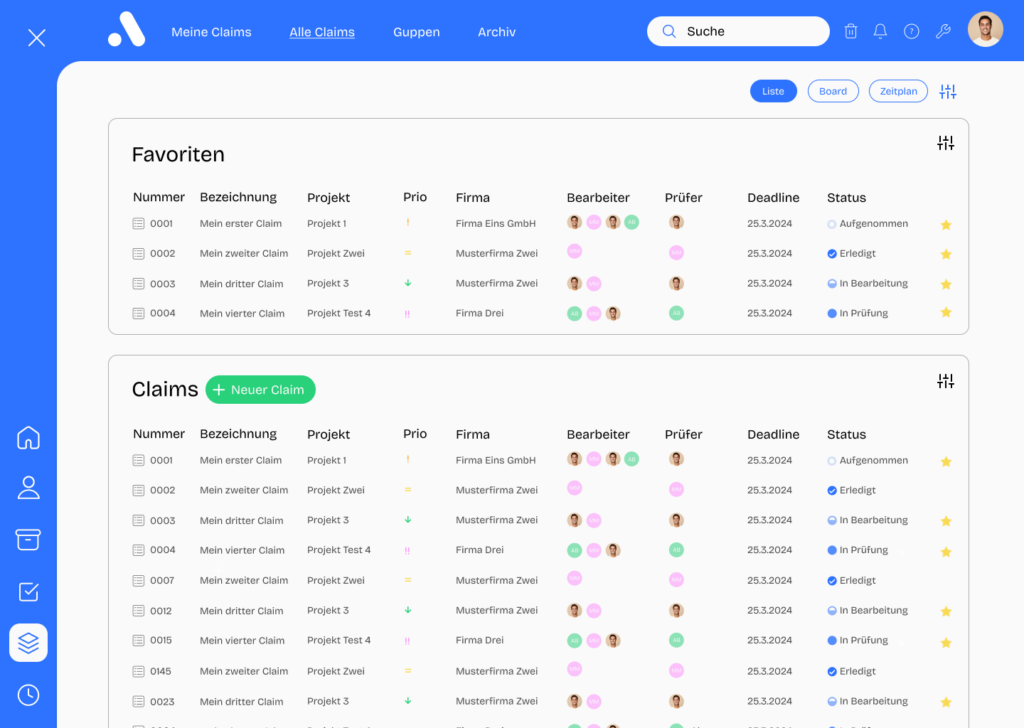The width and height of the screenshot is (1024, 728).
Task: Open the archive box sidebar icon
Action: (28, 539)
